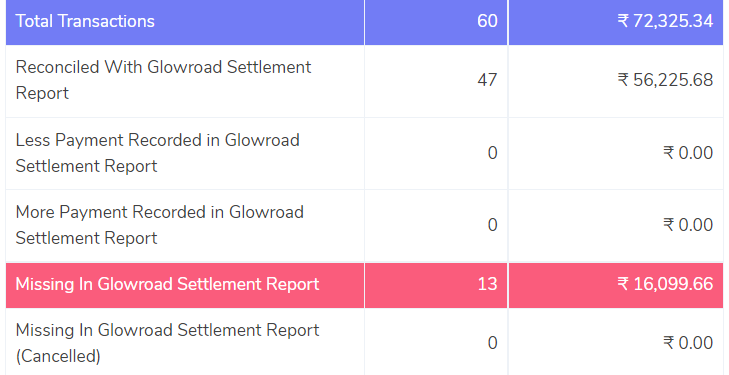Click the missing amount ₹ 16,099.66

(x=665, y=284)
